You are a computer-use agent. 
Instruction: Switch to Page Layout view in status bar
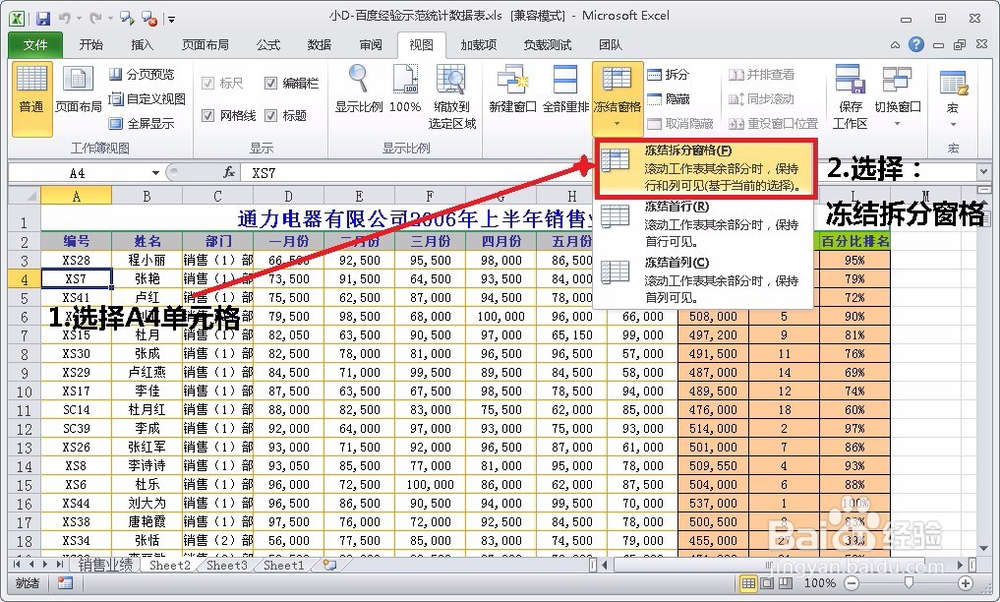(767, 583)
